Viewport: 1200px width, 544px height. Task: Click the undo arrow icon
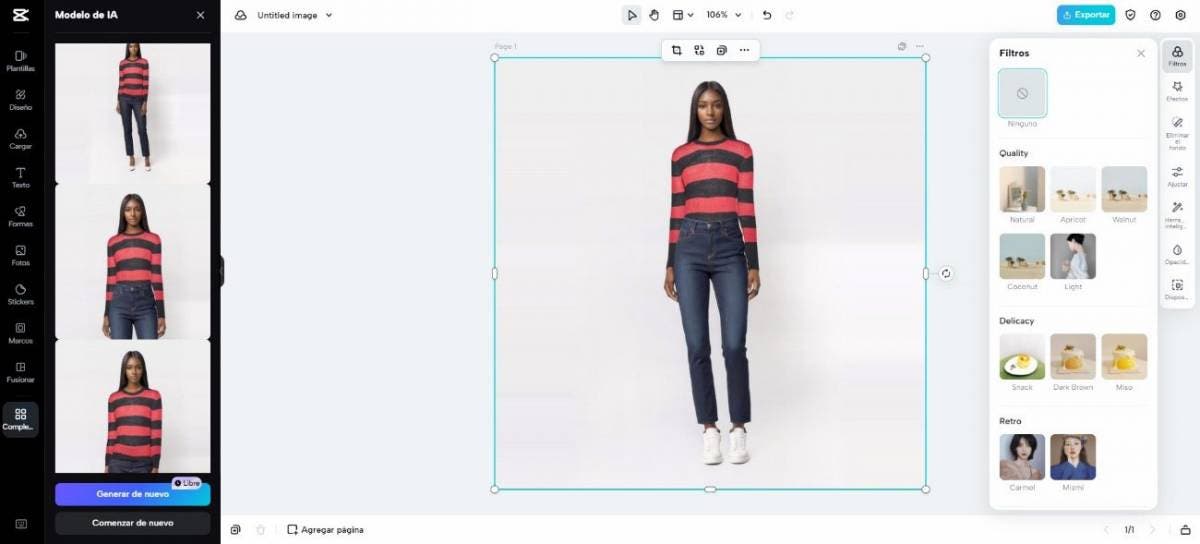767,15
